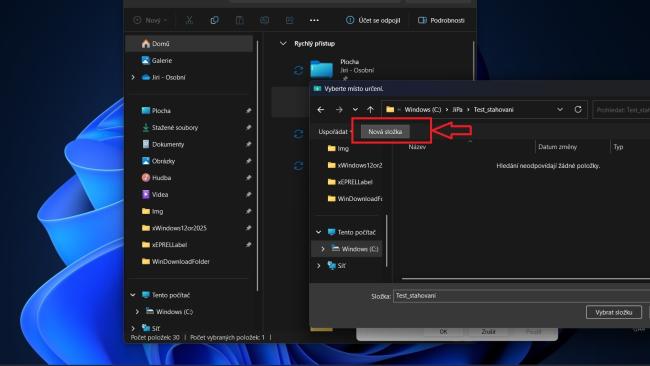
Task: Open Hudba in Explorer sidebar
Action: pos(156,178)
